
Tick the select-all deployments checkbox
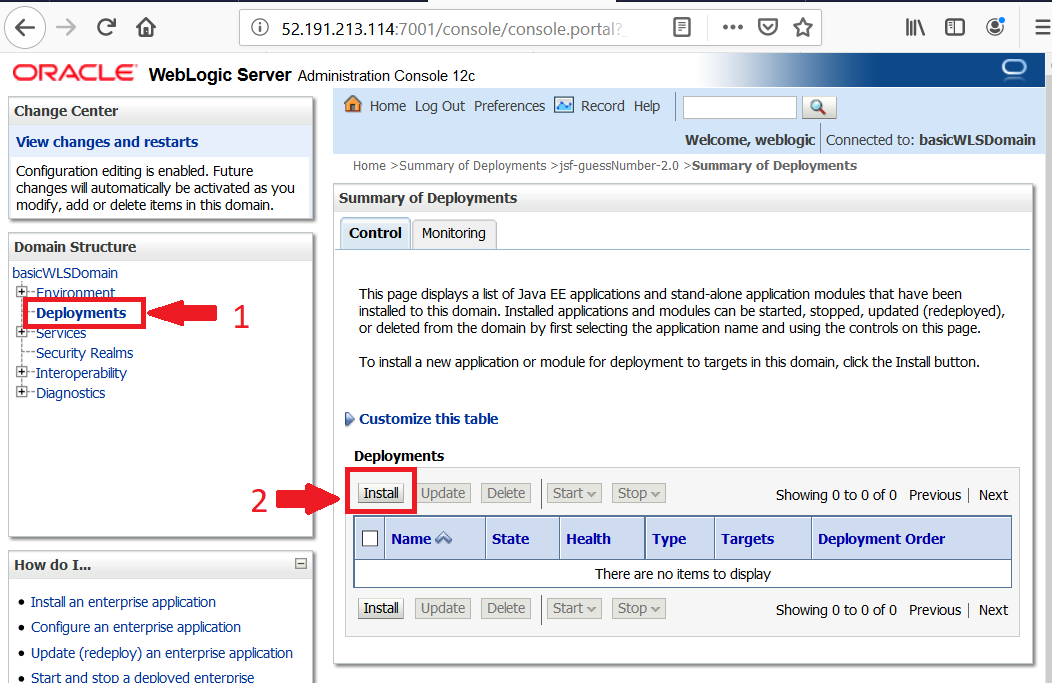point(370,538)
